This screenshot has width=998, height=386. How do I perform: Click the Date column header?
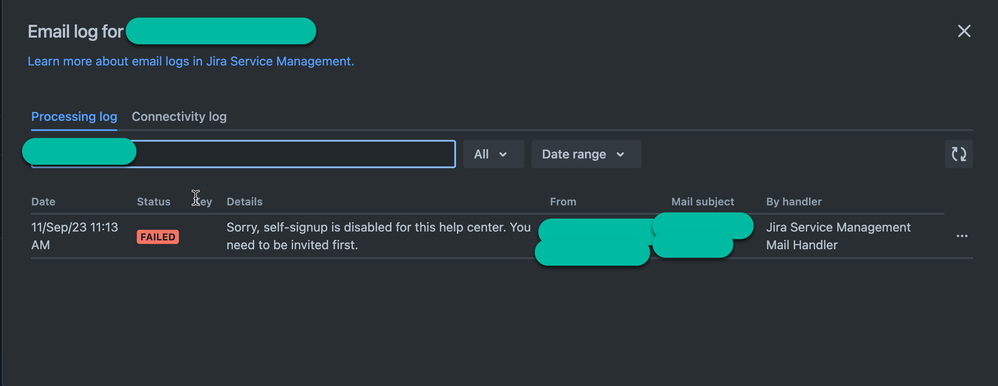pyautogui.click(x=43, y=201)
